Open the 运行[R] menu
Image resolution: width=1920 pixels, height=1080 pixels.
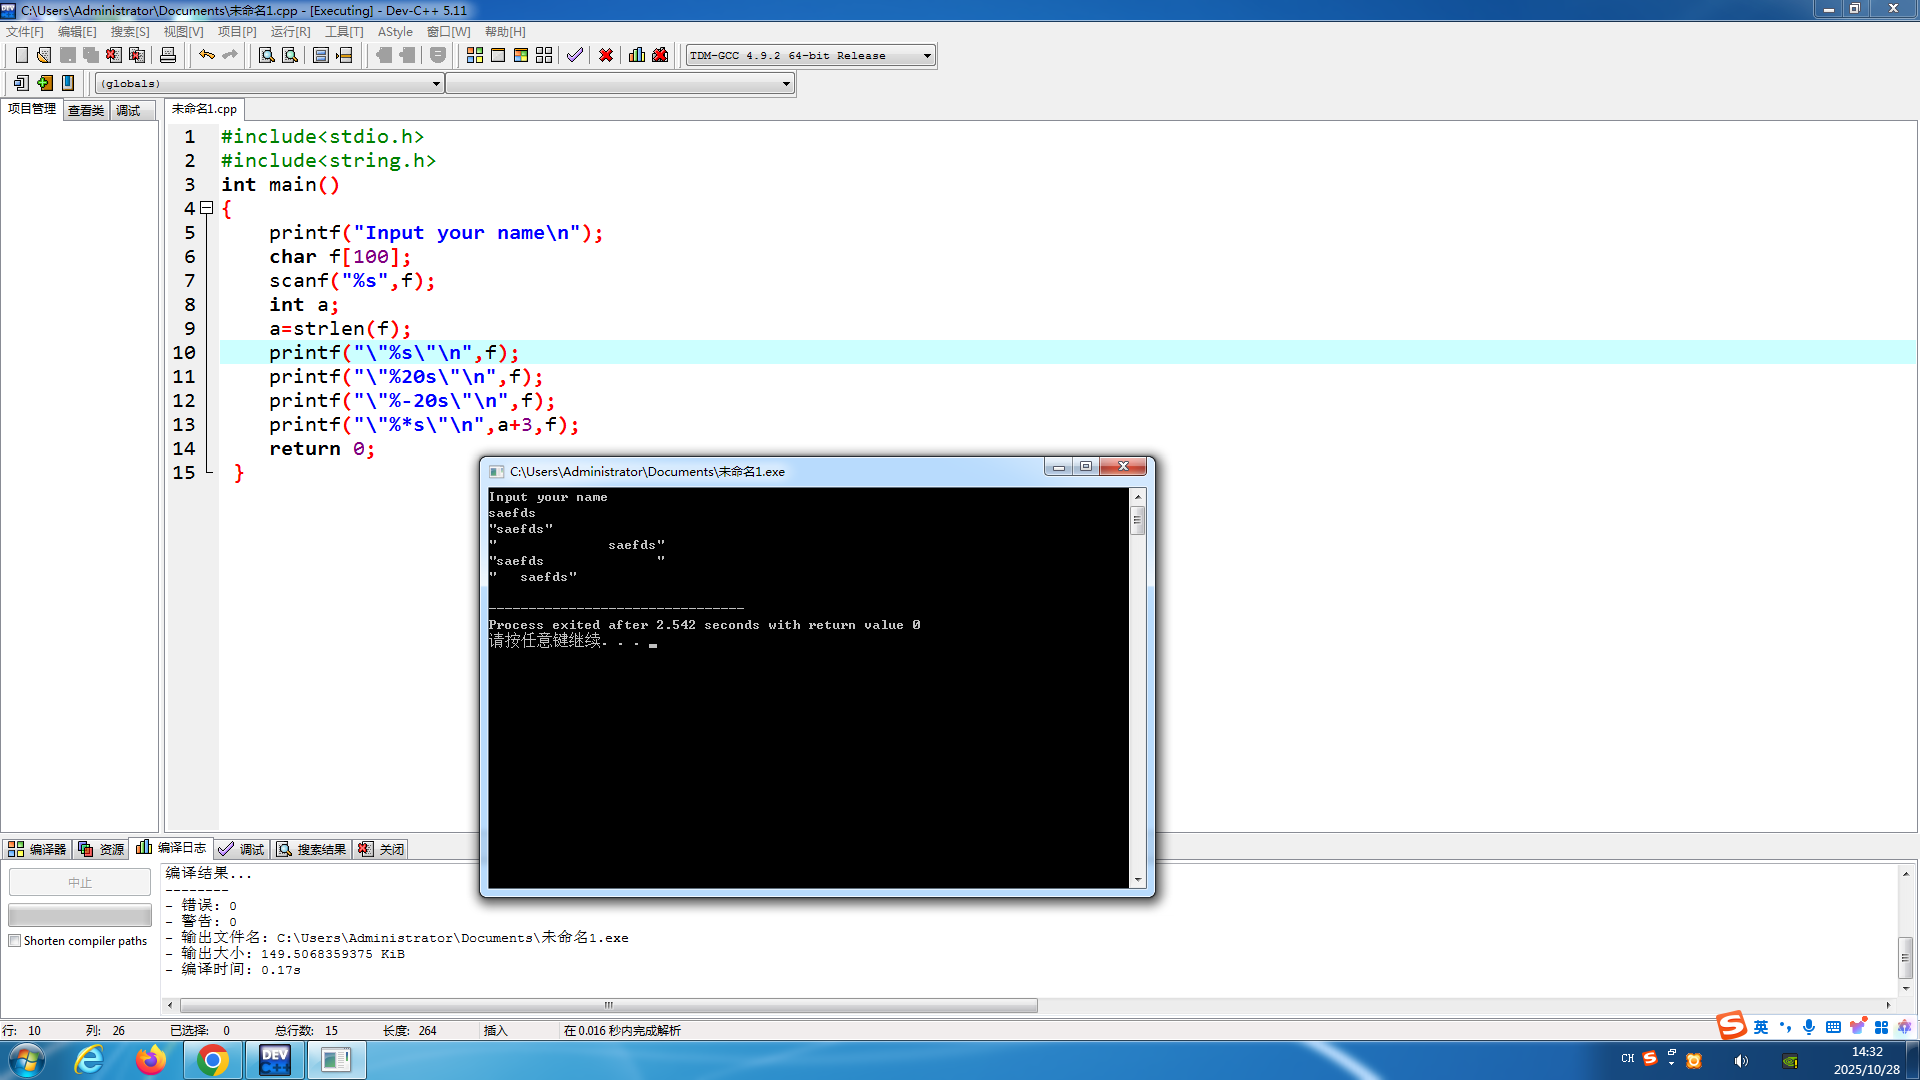pos(290,32)
